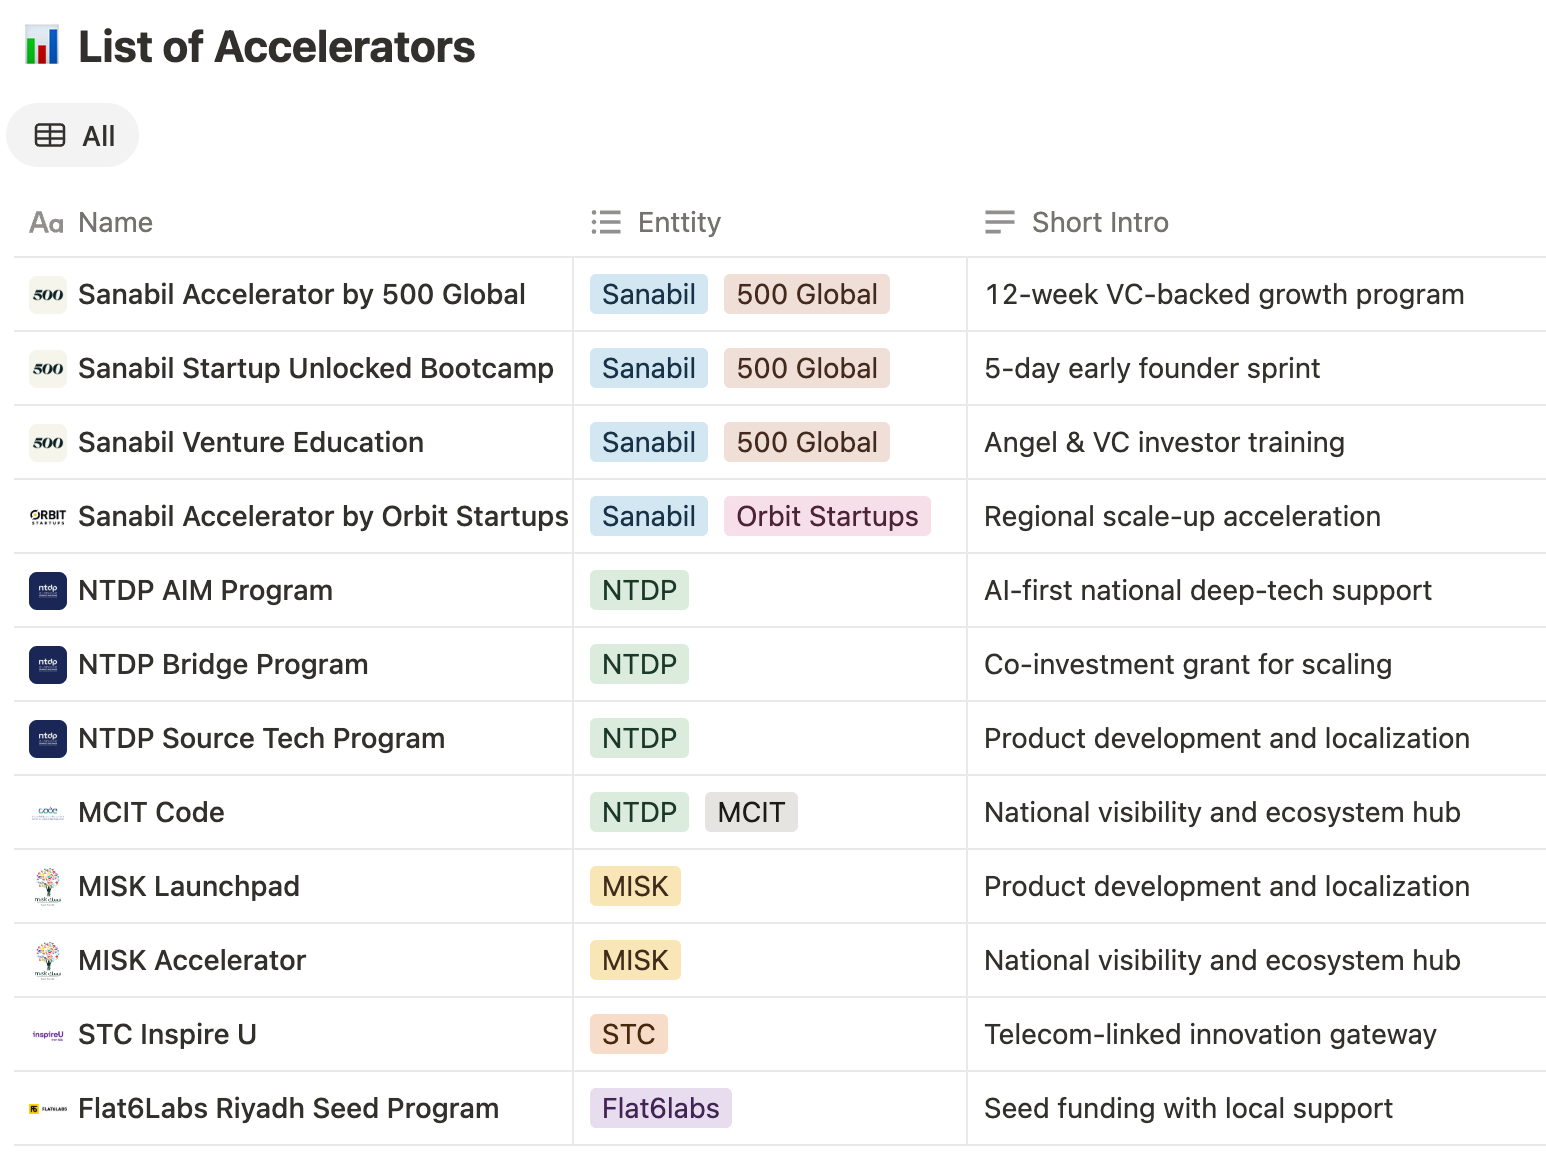The width and height of the screenshot is (1546, 1158).
Task: Open STC Inspire U row
Action: pos(168,1035)
